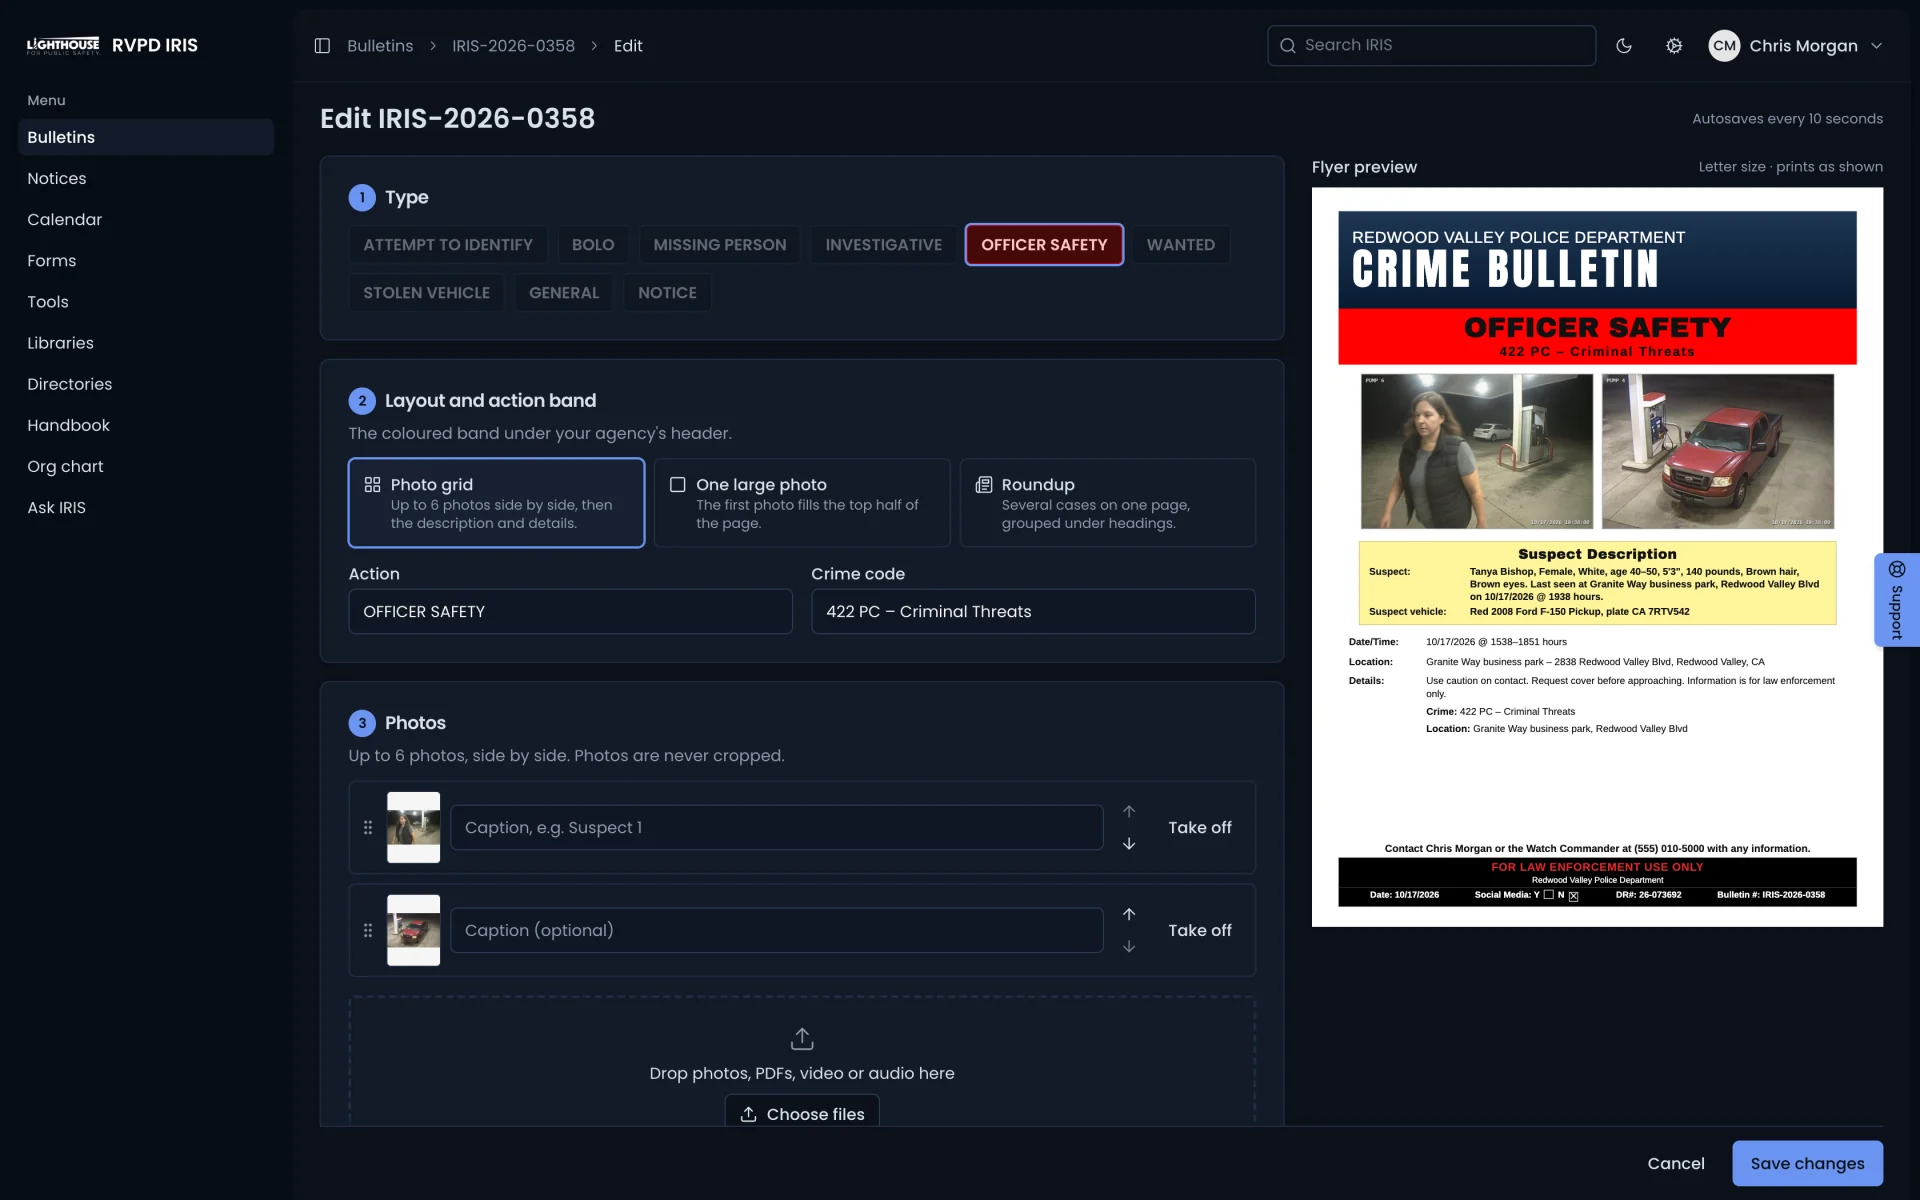Image resolution: width=1920 pixels, height=1200 pixels.
Task: Move second photo down with arrow
Action: (1129, 947)
